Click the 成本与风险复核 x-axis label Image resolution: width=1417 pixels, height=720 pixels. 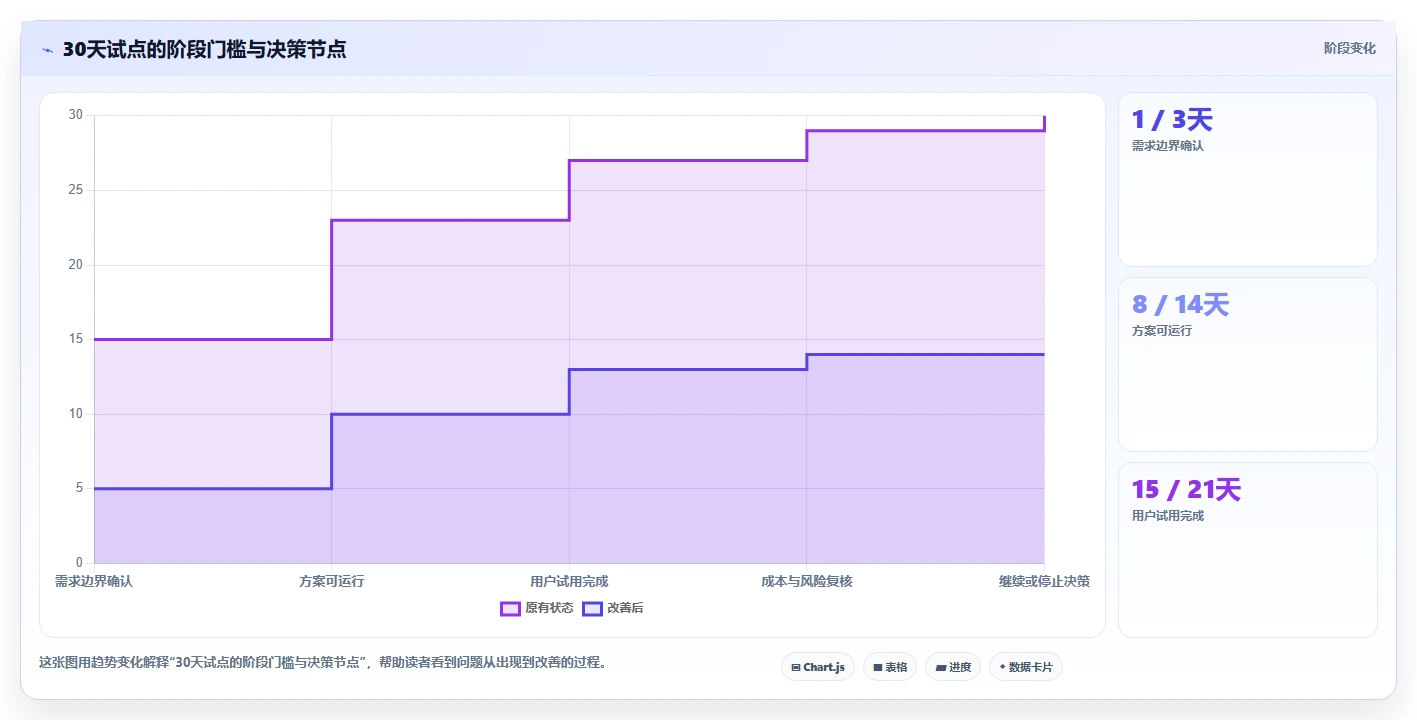pos(807,581)
